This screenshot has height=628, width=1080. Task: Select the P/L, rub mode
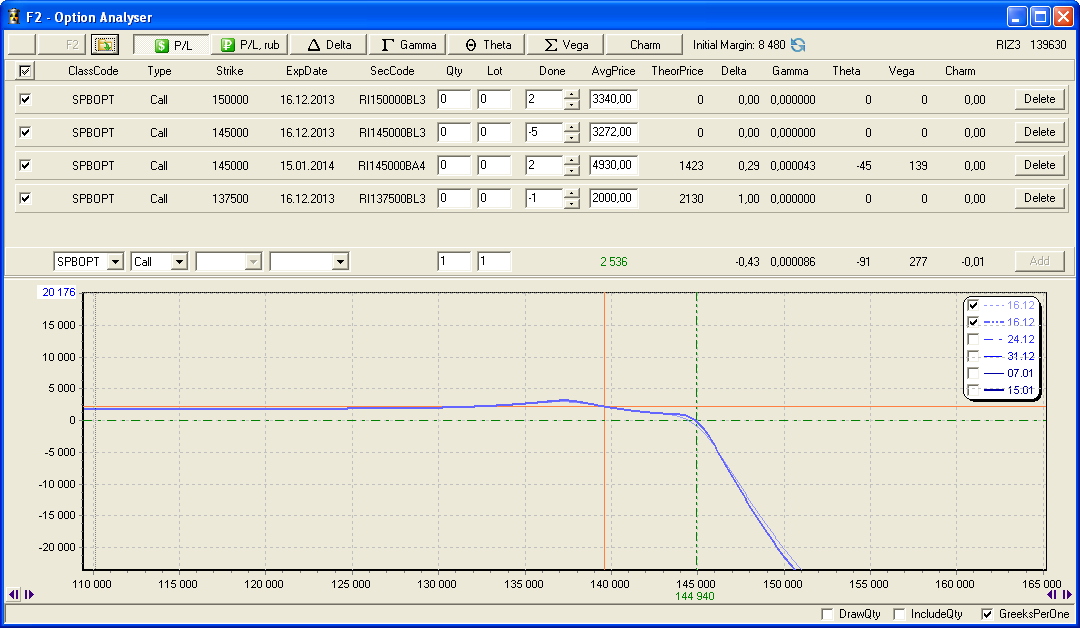(x=250, y=45)
